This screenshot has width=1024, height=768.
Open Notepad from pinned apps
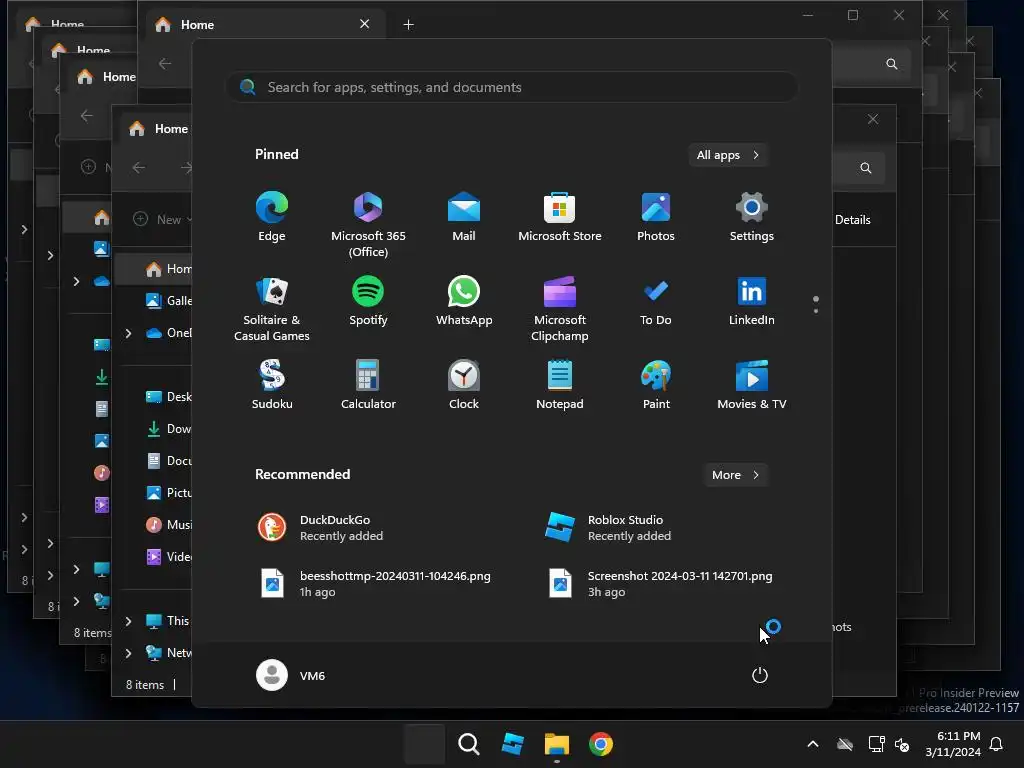(x=560, y=385)
